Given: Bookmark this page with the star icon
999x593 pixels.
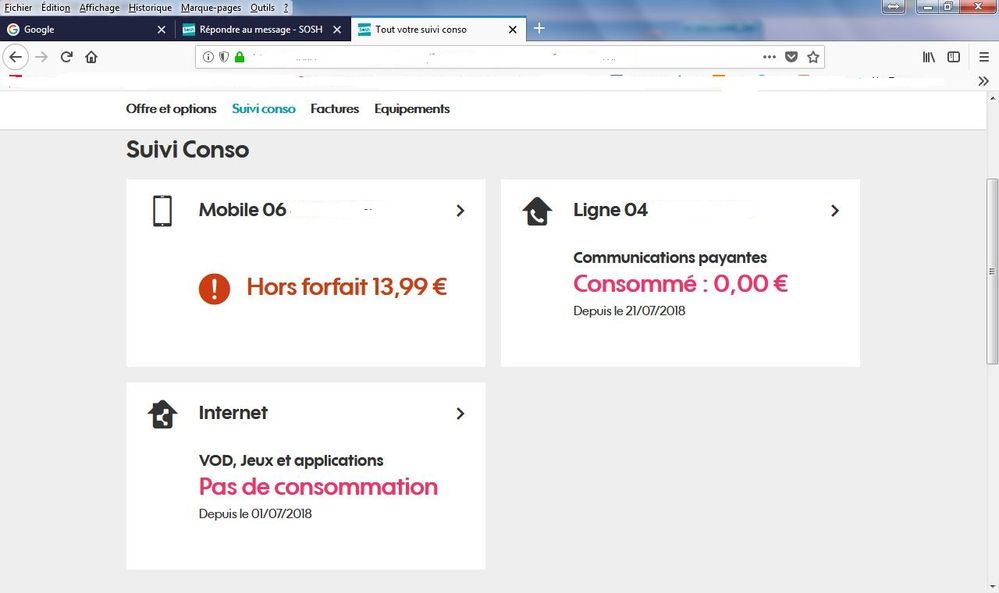Looking at the screenshot, I should click(x=813, y=57).
